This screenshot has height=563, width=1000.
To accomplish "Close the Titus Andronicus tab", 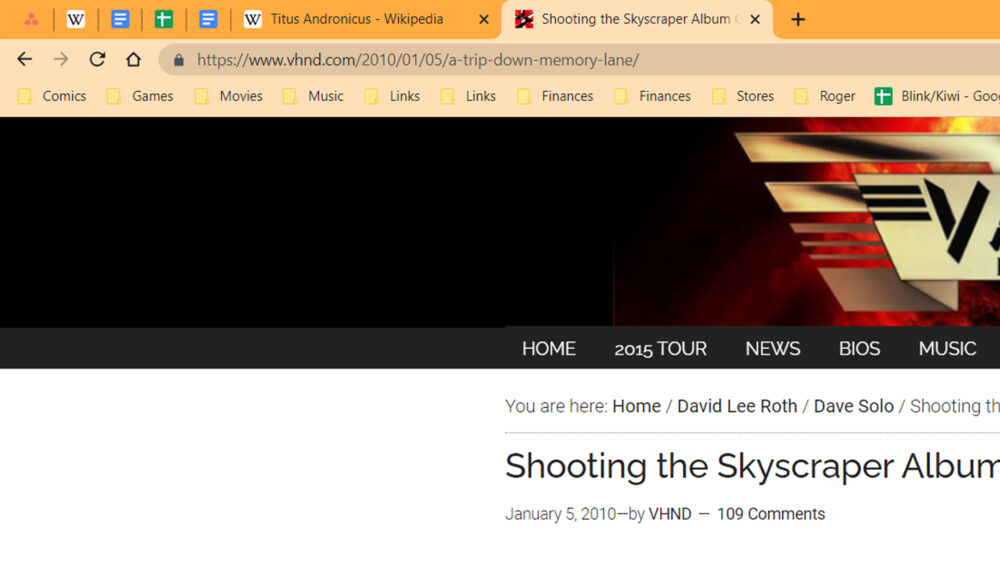I will pyautogui.click(x=484, y=19).
